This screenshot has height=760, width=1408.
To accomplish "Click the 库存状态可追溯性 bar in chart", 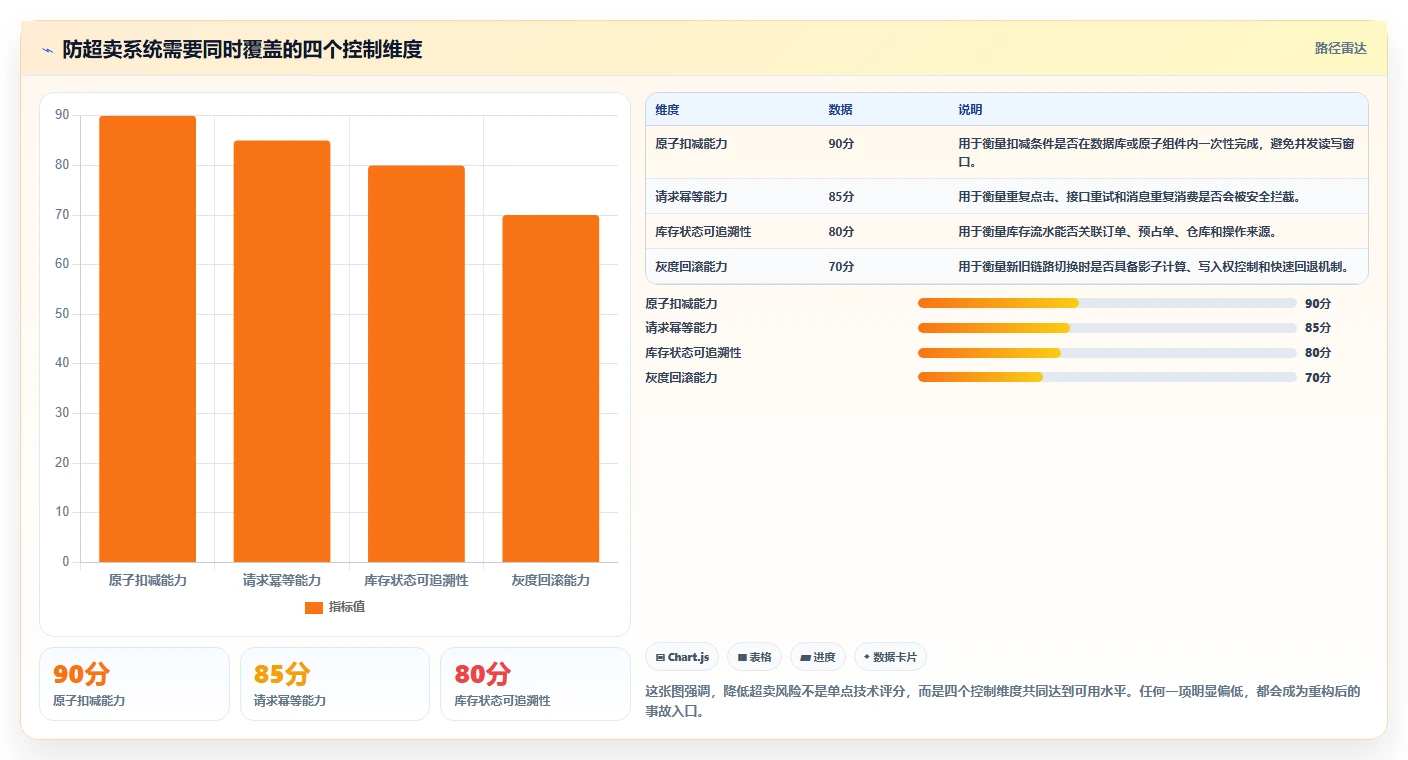I will (416, 364).
